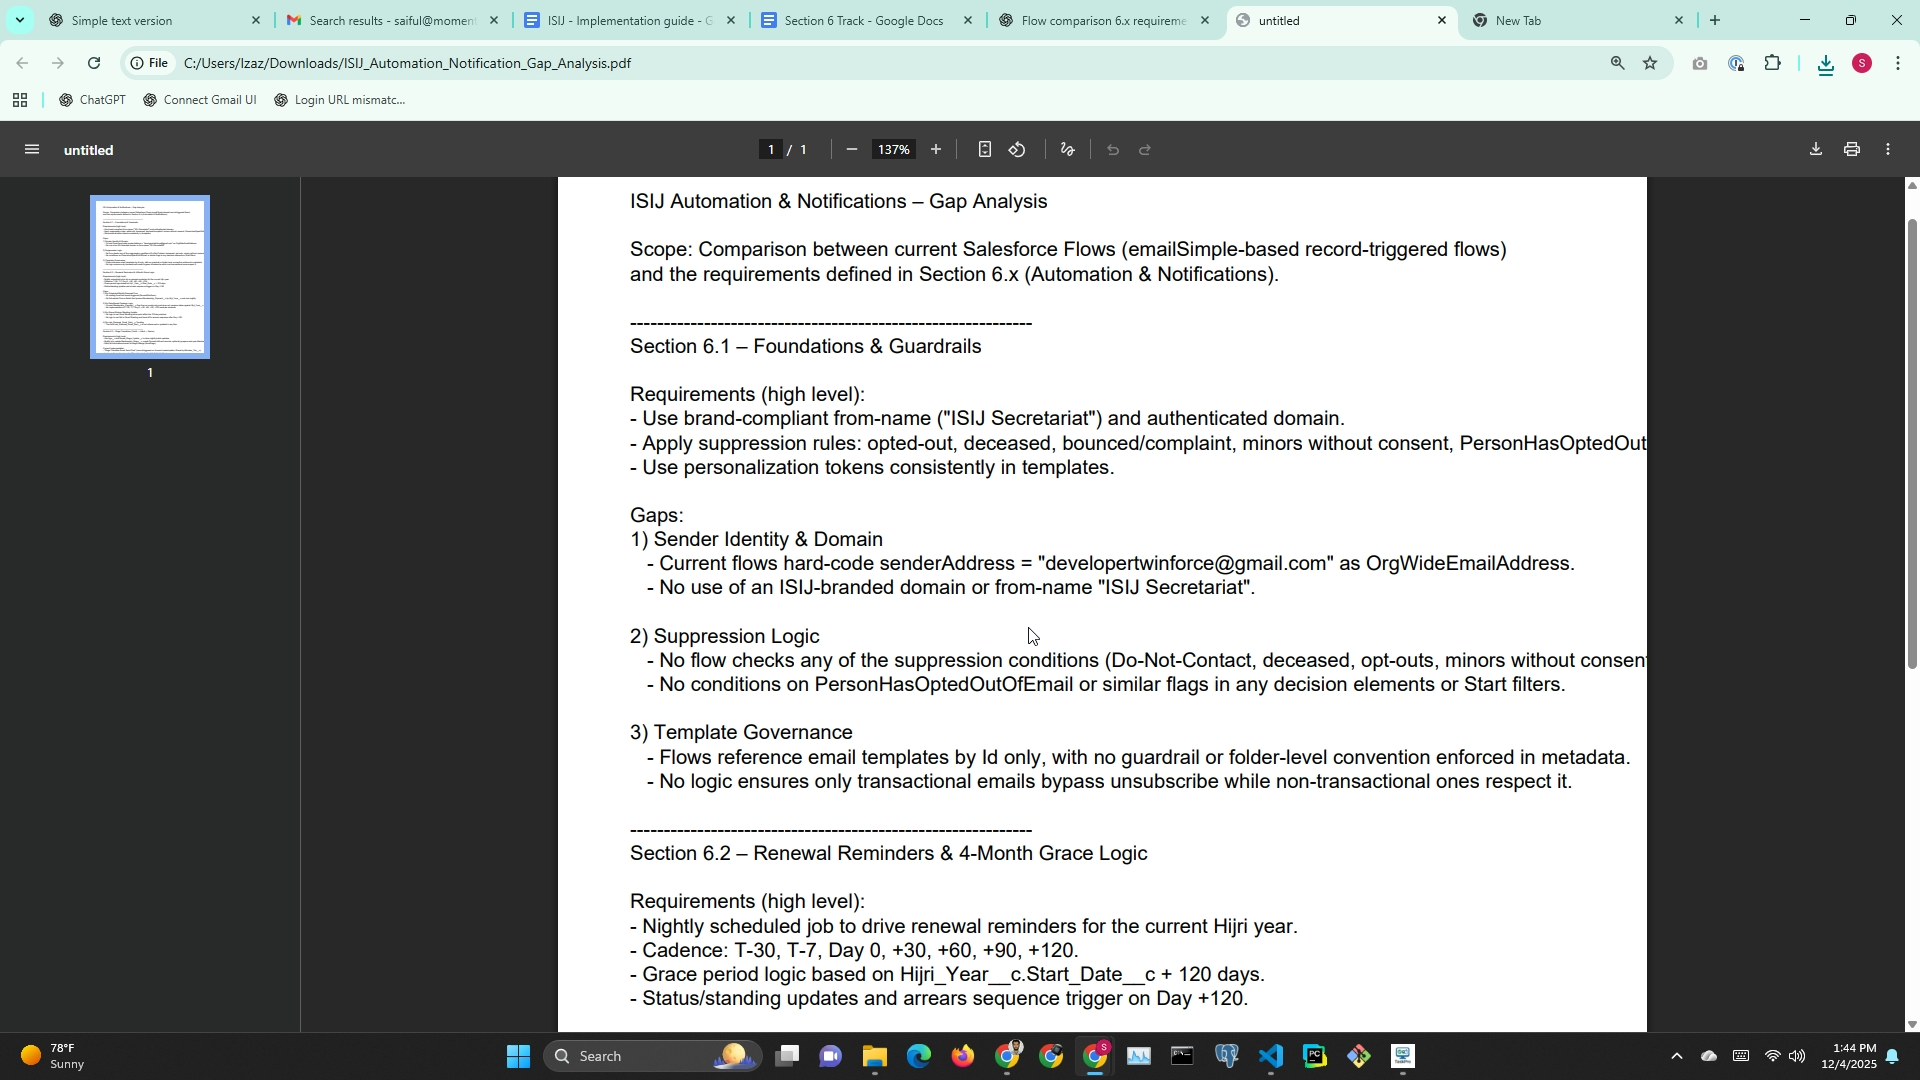
Task: Download the PDF file
Action: pyautogui.click(x=1816, y=150)
